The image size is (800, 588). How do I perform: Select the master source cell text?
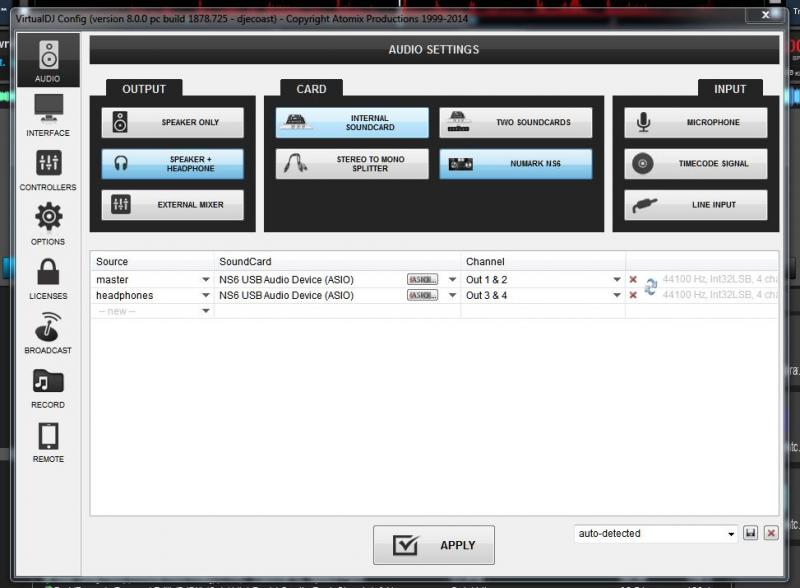(112, 280)
